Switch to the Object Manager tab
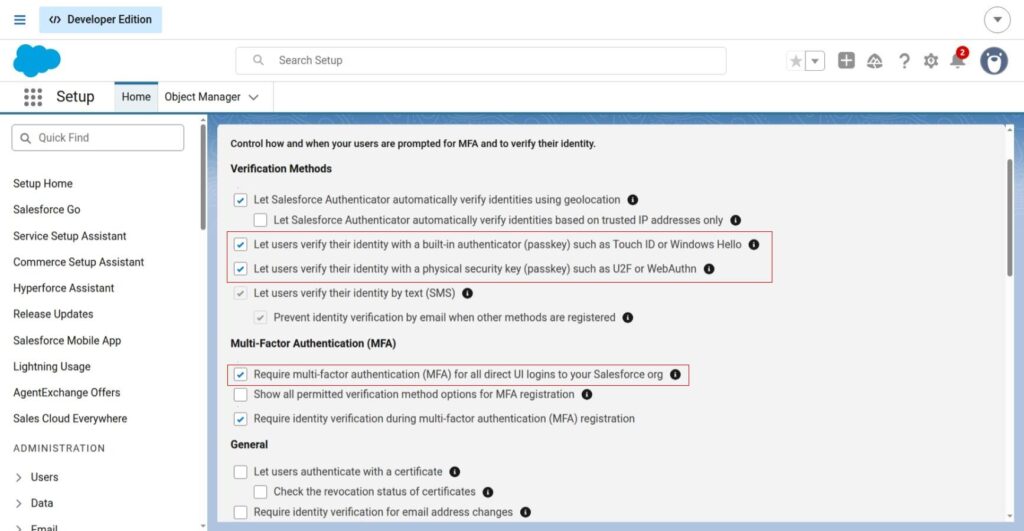 202,97
